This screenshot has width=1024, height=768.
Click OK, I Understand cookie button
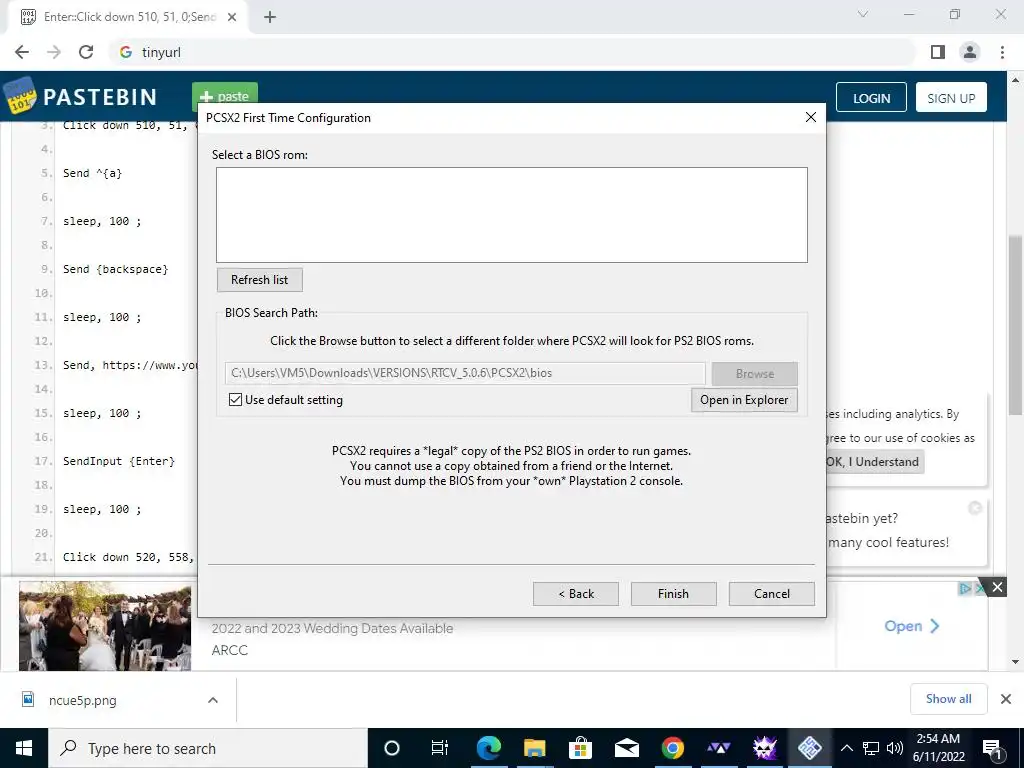pyautogui.click(x=874, y=462)
